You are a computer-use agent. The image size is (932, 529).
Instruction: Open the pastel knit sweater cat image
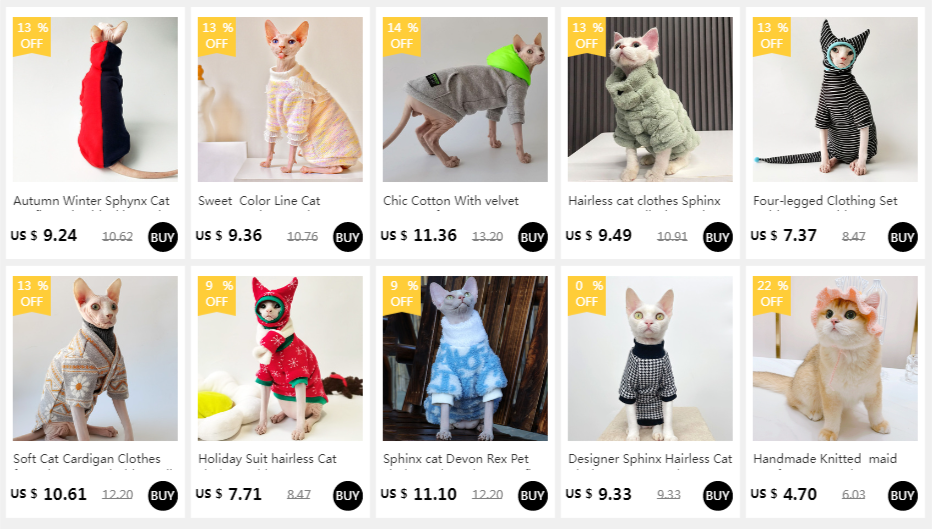click(280, 99)
